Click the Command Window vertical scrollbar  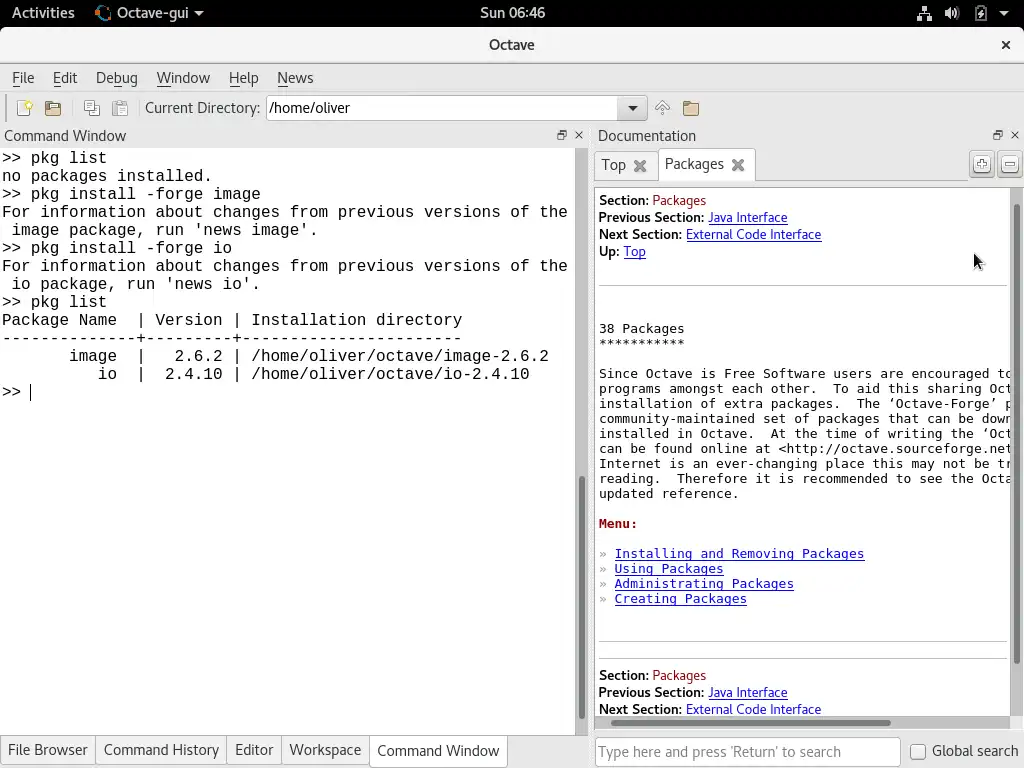point(581,597)
